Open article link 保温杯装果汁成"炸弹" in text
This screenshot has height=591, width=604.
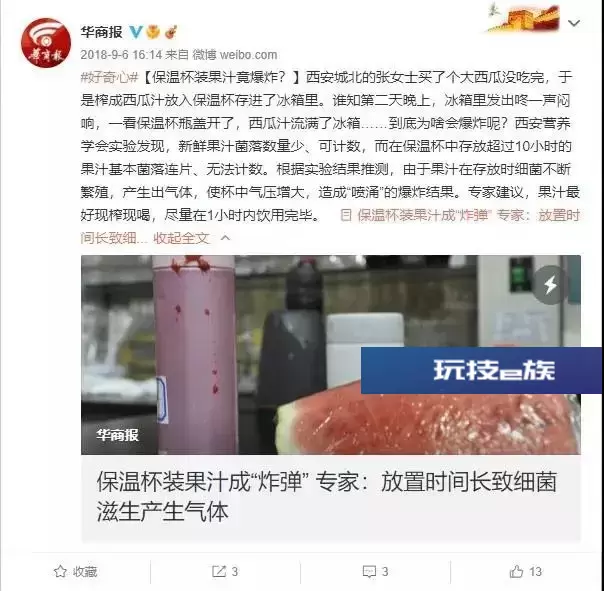point(423,215)
